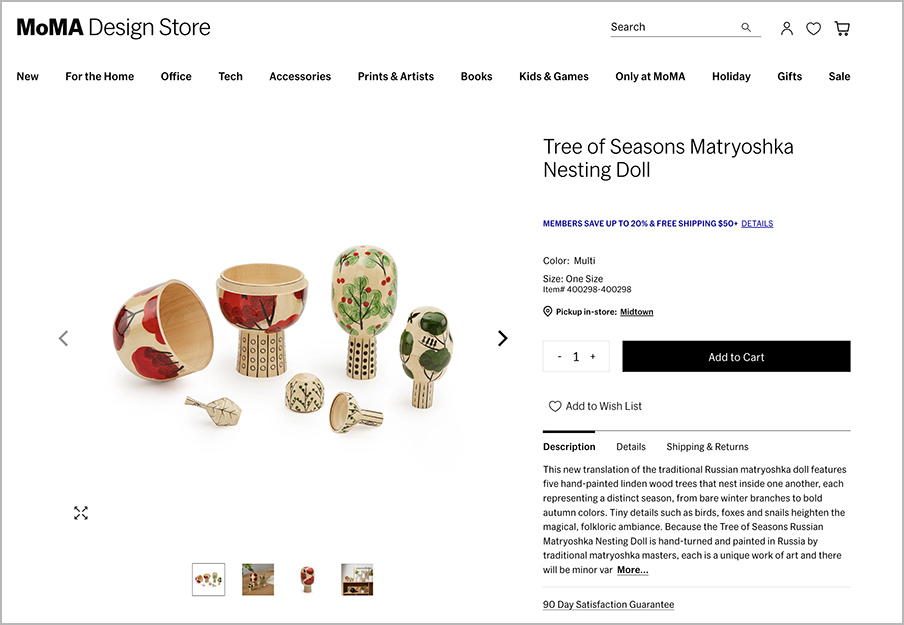Select the second product thumbnail
The height and width of the screenshot is (625, 904).
(258, 579)
